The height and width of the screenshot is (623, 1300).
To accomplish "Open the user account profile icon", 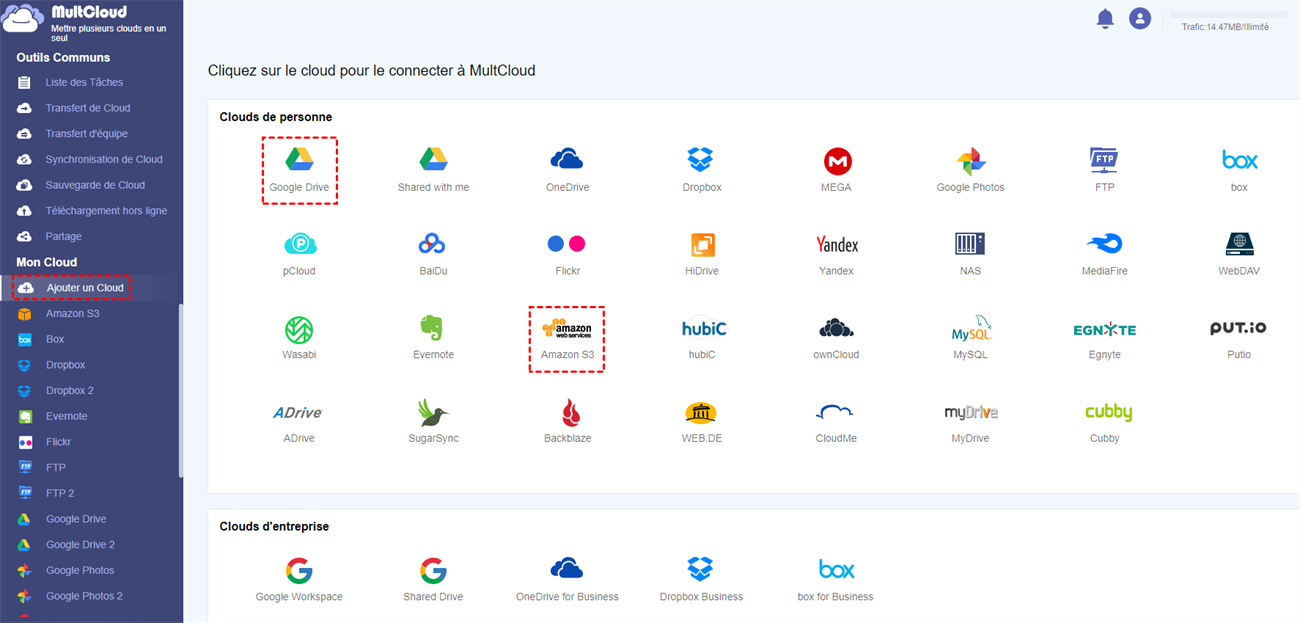I will [1139, 19].
